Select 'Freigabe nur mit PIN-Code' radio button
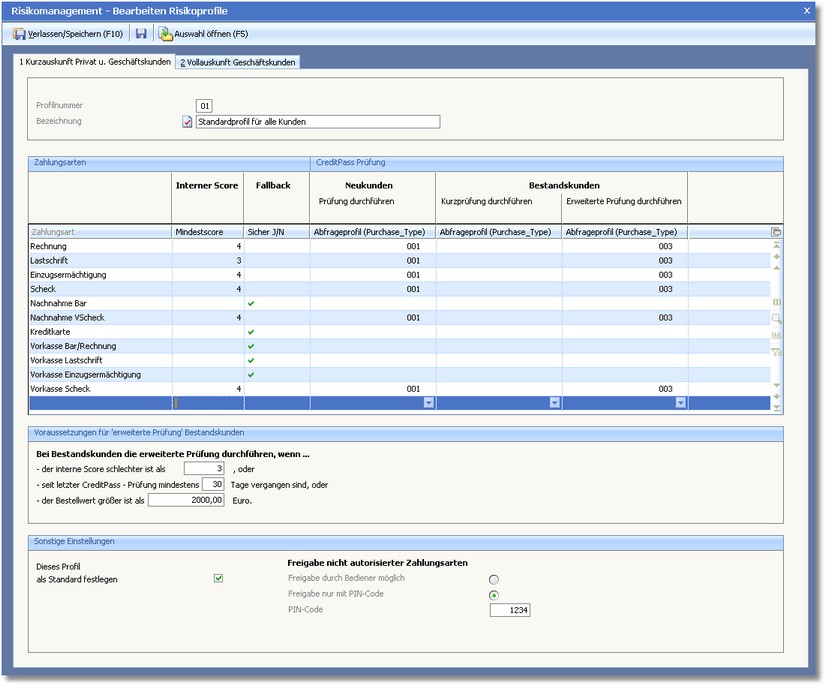 point(494,595)
